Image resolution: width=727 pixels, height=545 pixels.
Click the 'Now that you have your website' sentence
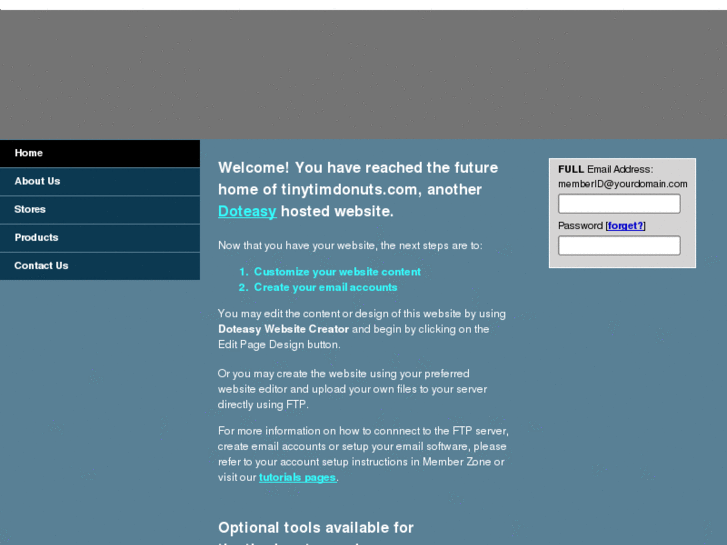point(350,245)
